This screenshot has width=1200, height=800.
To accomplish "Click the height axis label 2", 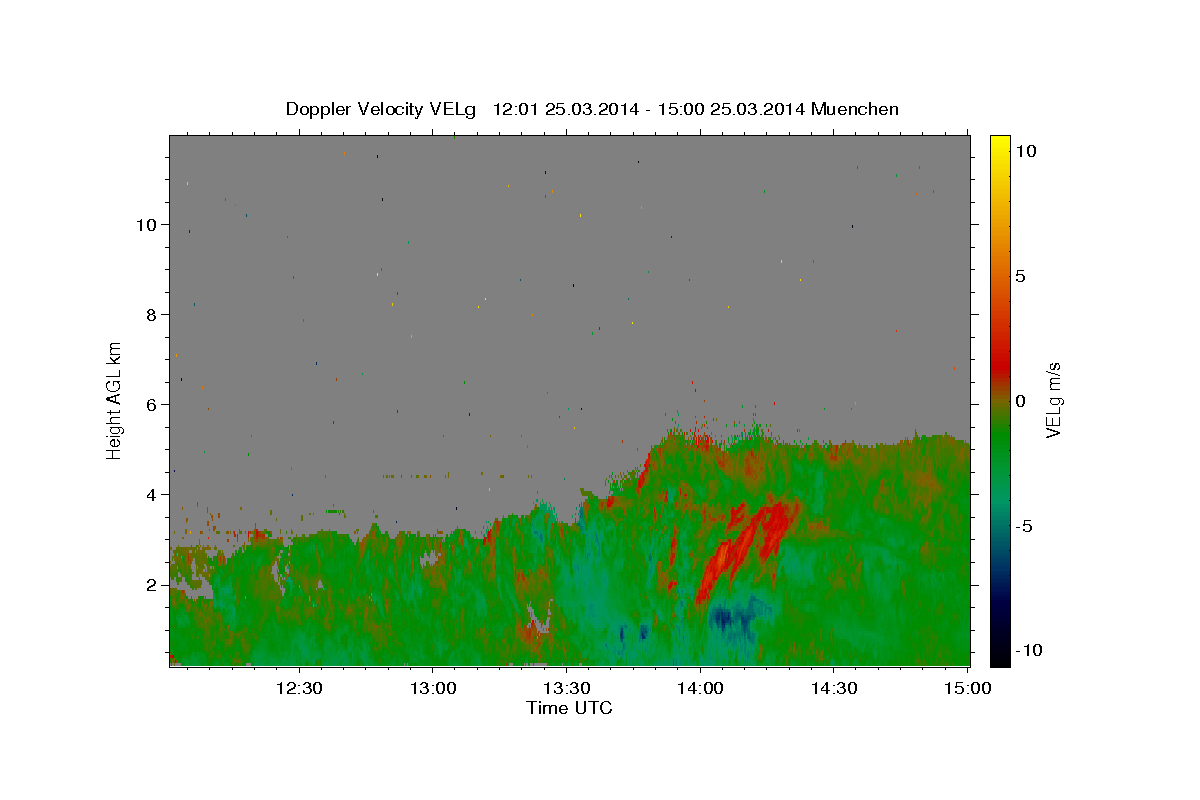I will (152, 584).
